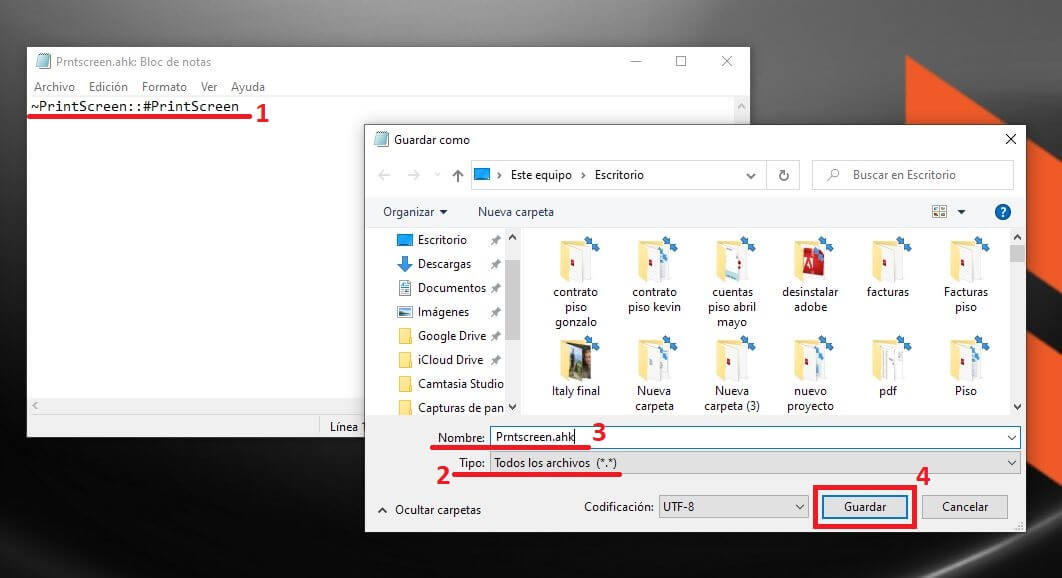Expand the path chevron after Este equipo

click(582, 176)
